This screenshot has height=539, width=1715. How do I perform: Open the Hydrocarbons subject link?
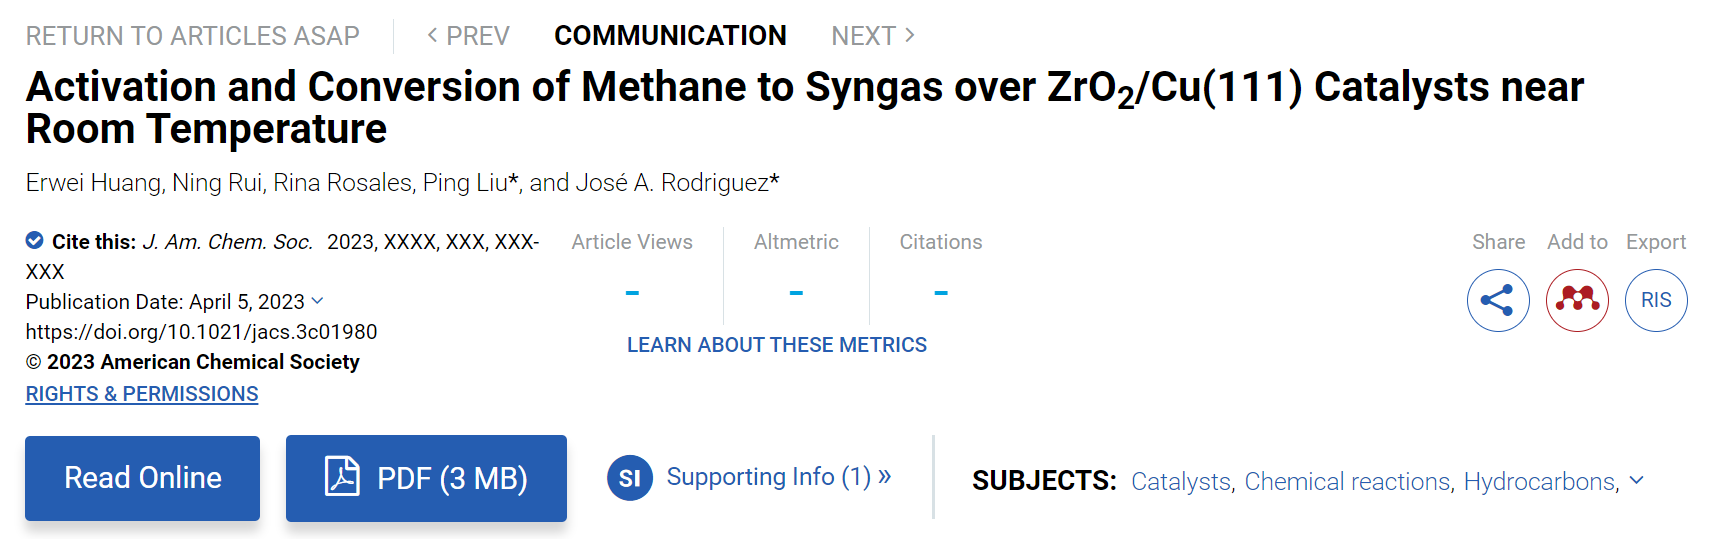(x=1539, y=481)
